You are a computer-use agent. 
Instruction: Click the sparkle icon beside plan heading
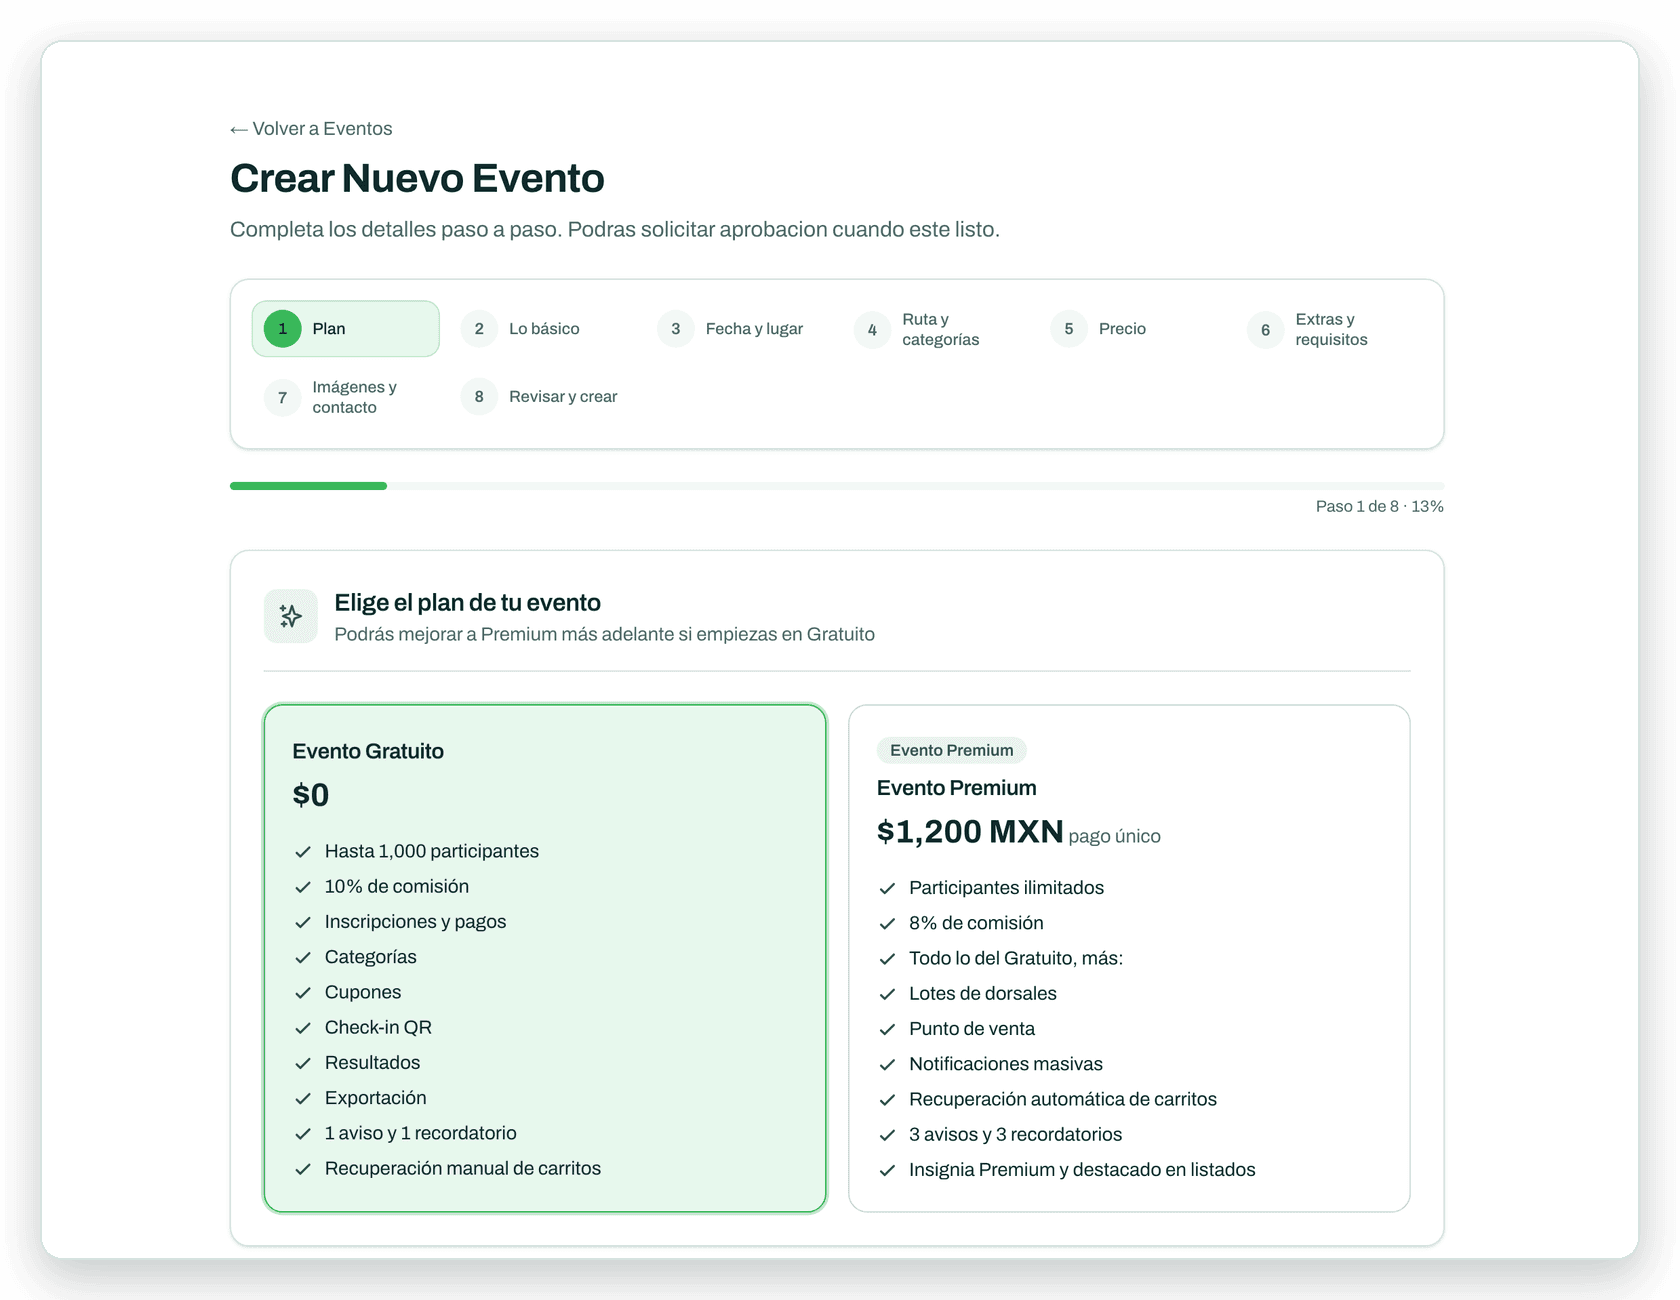point(291,616)
